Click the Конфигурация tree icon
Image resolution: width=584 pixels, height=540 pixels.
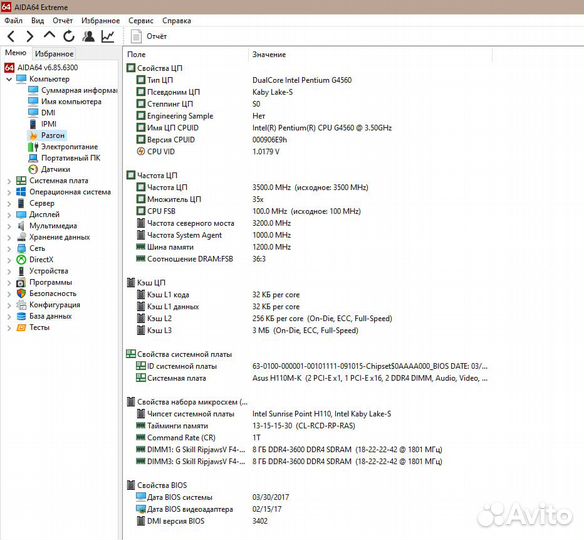22,305
